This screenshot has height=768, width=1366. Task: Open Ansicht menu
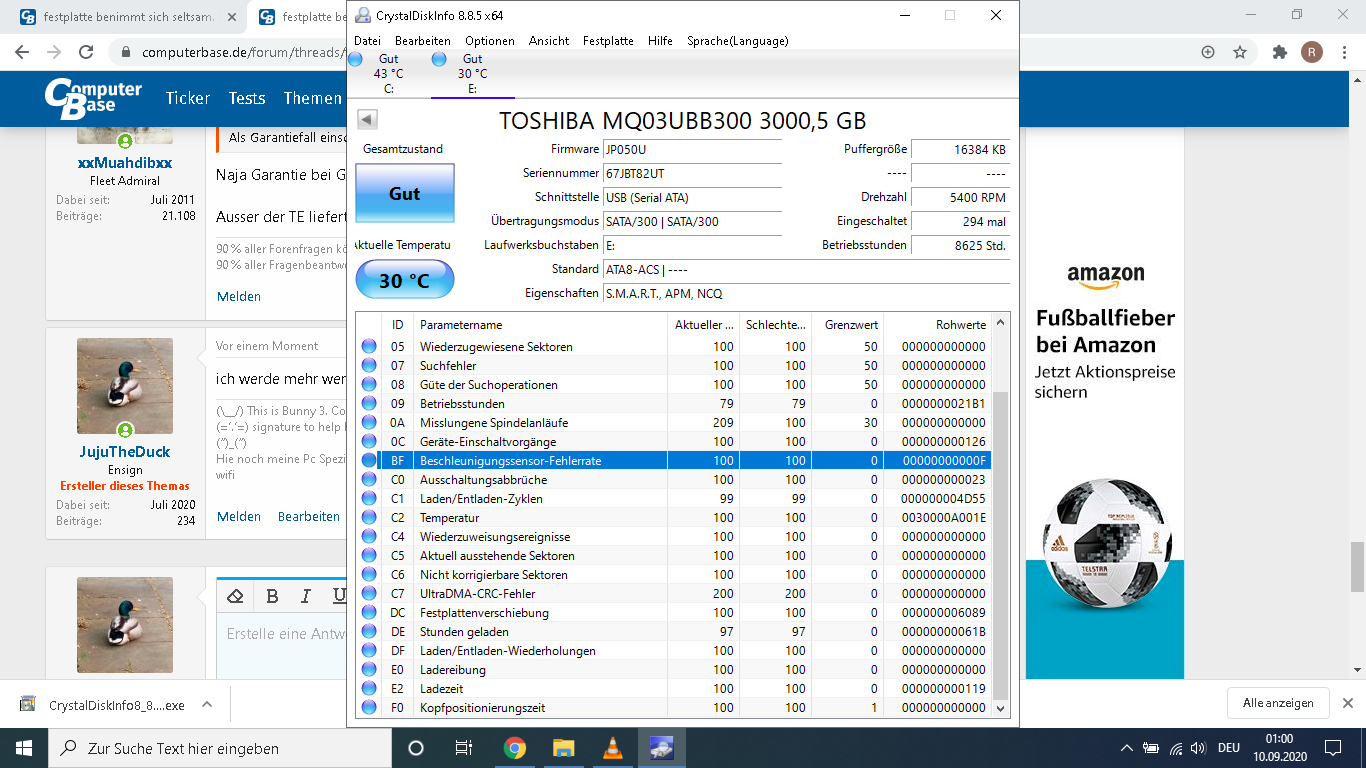click(x=549, y=41)
